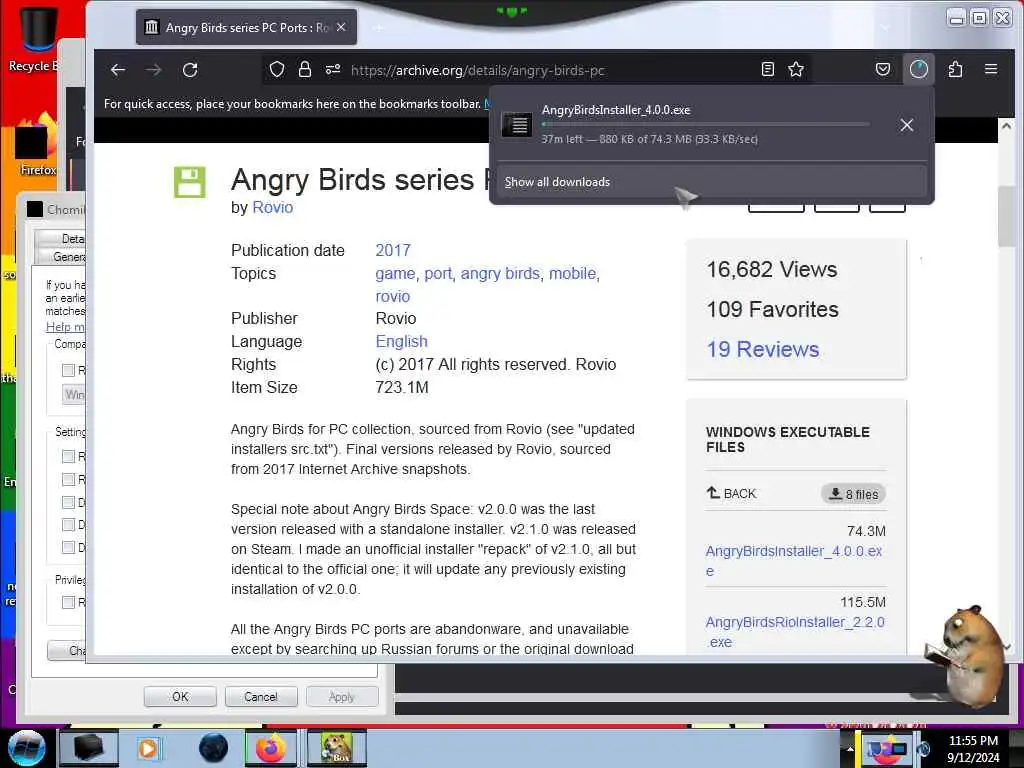Click the dark globe taskbar icon
Image resolution: width=1024 pixels, height=768 pixels.
[x=213, y=748]
